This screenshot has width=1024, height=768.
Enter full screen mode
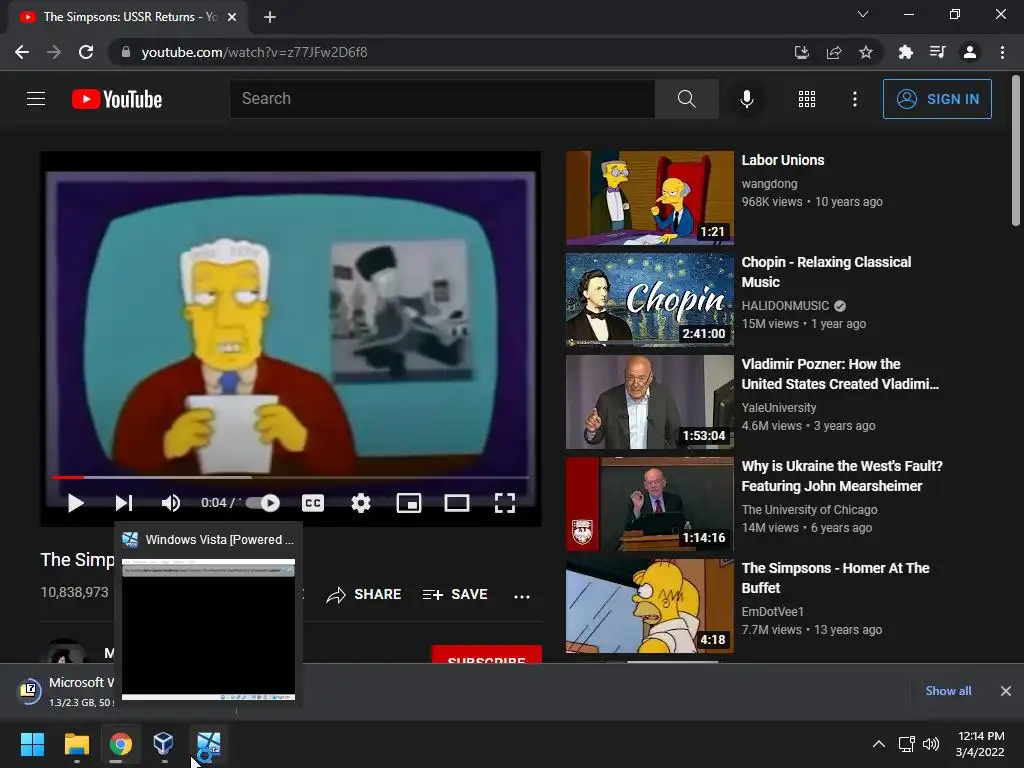click(505, 503)
